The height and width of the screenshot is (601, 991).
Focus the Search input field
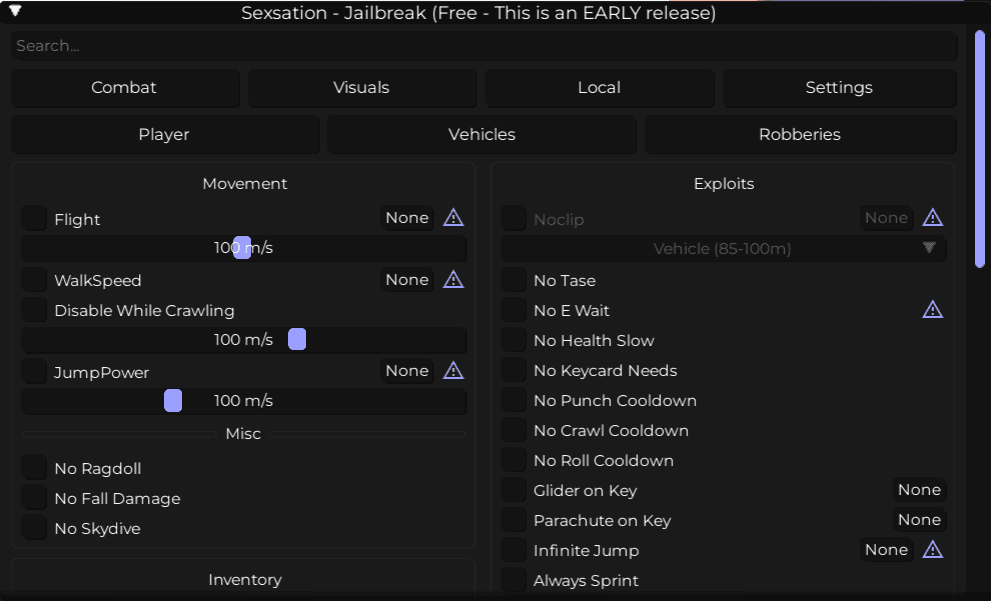[484, 46]
